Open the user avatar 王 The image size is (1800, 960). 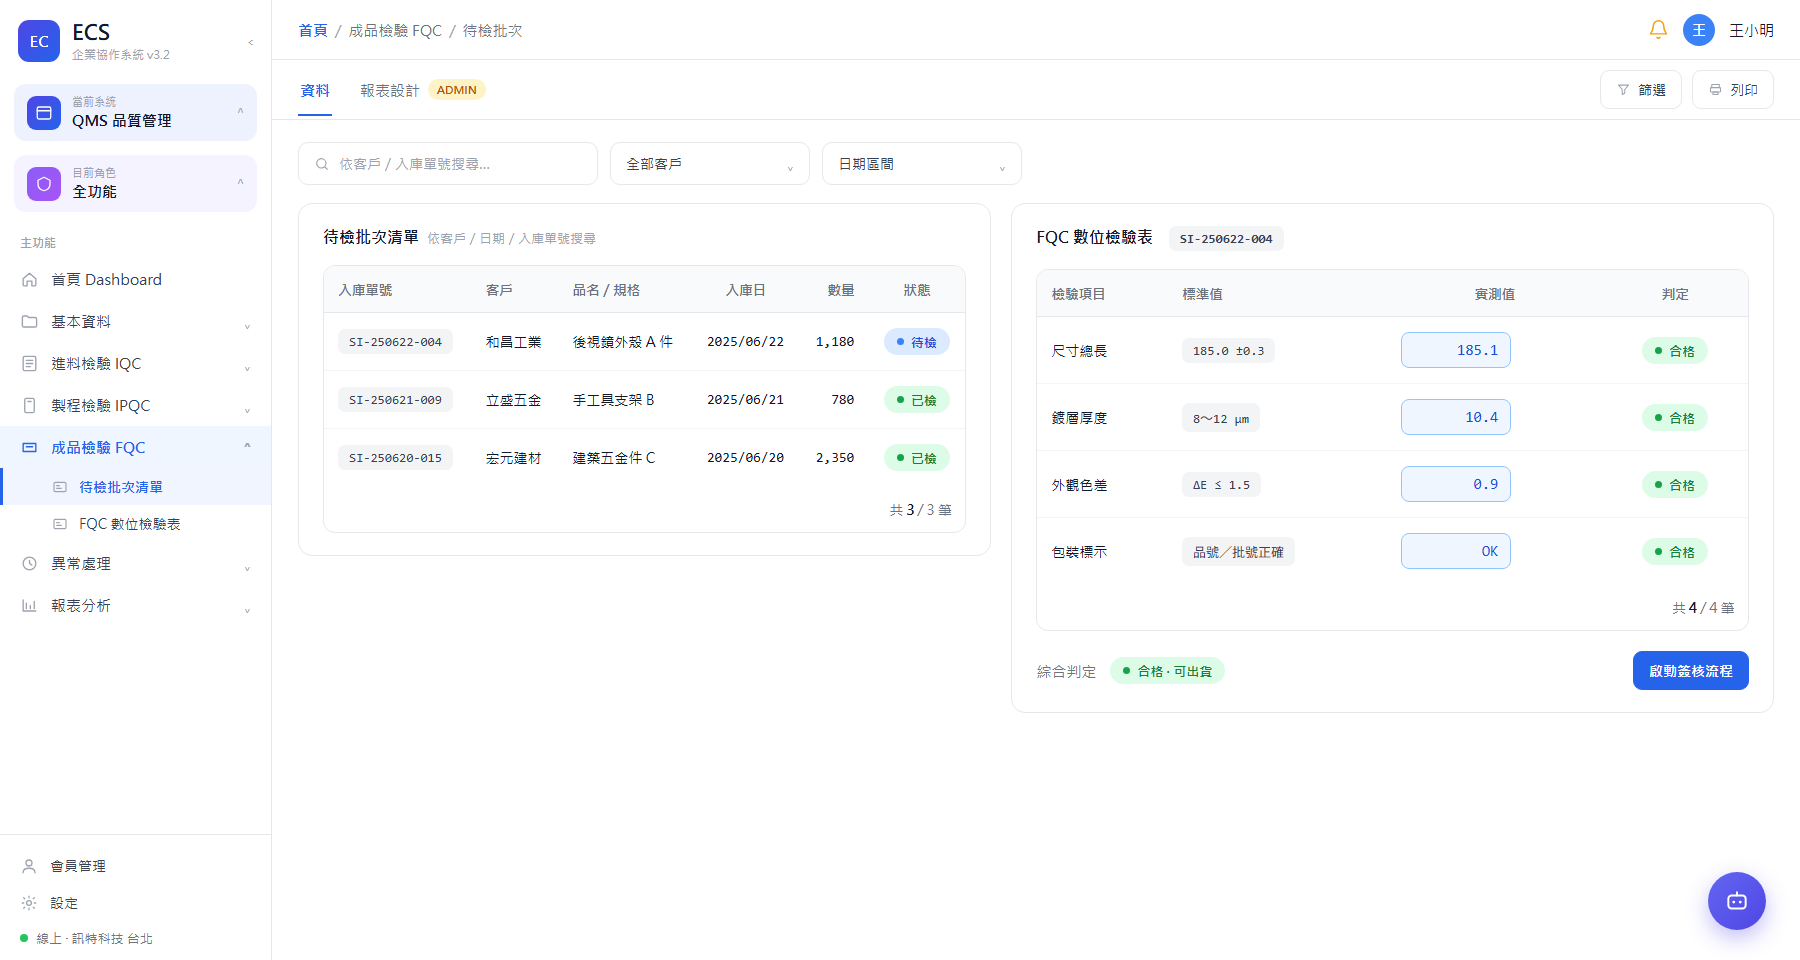tap(1699, 30)
